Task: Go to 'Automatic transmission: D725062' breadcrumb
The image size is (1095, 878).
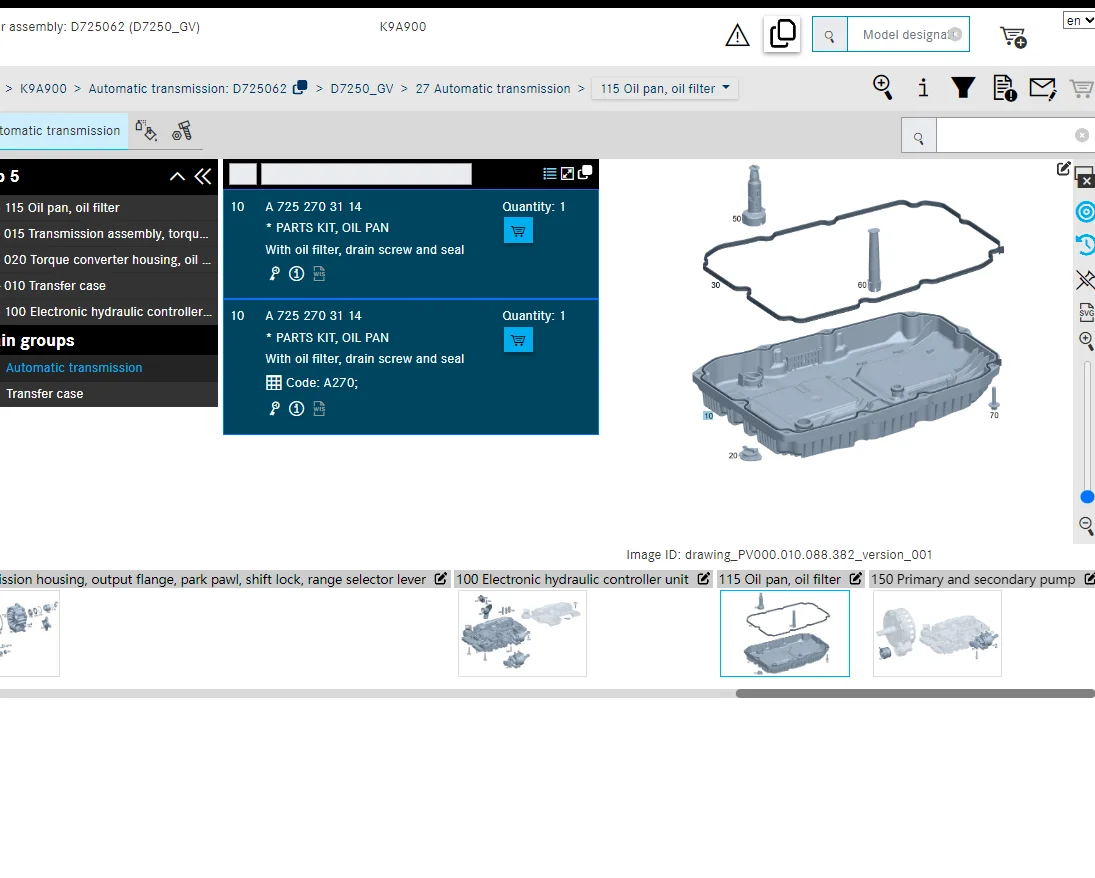Action: tap(187, 89)
